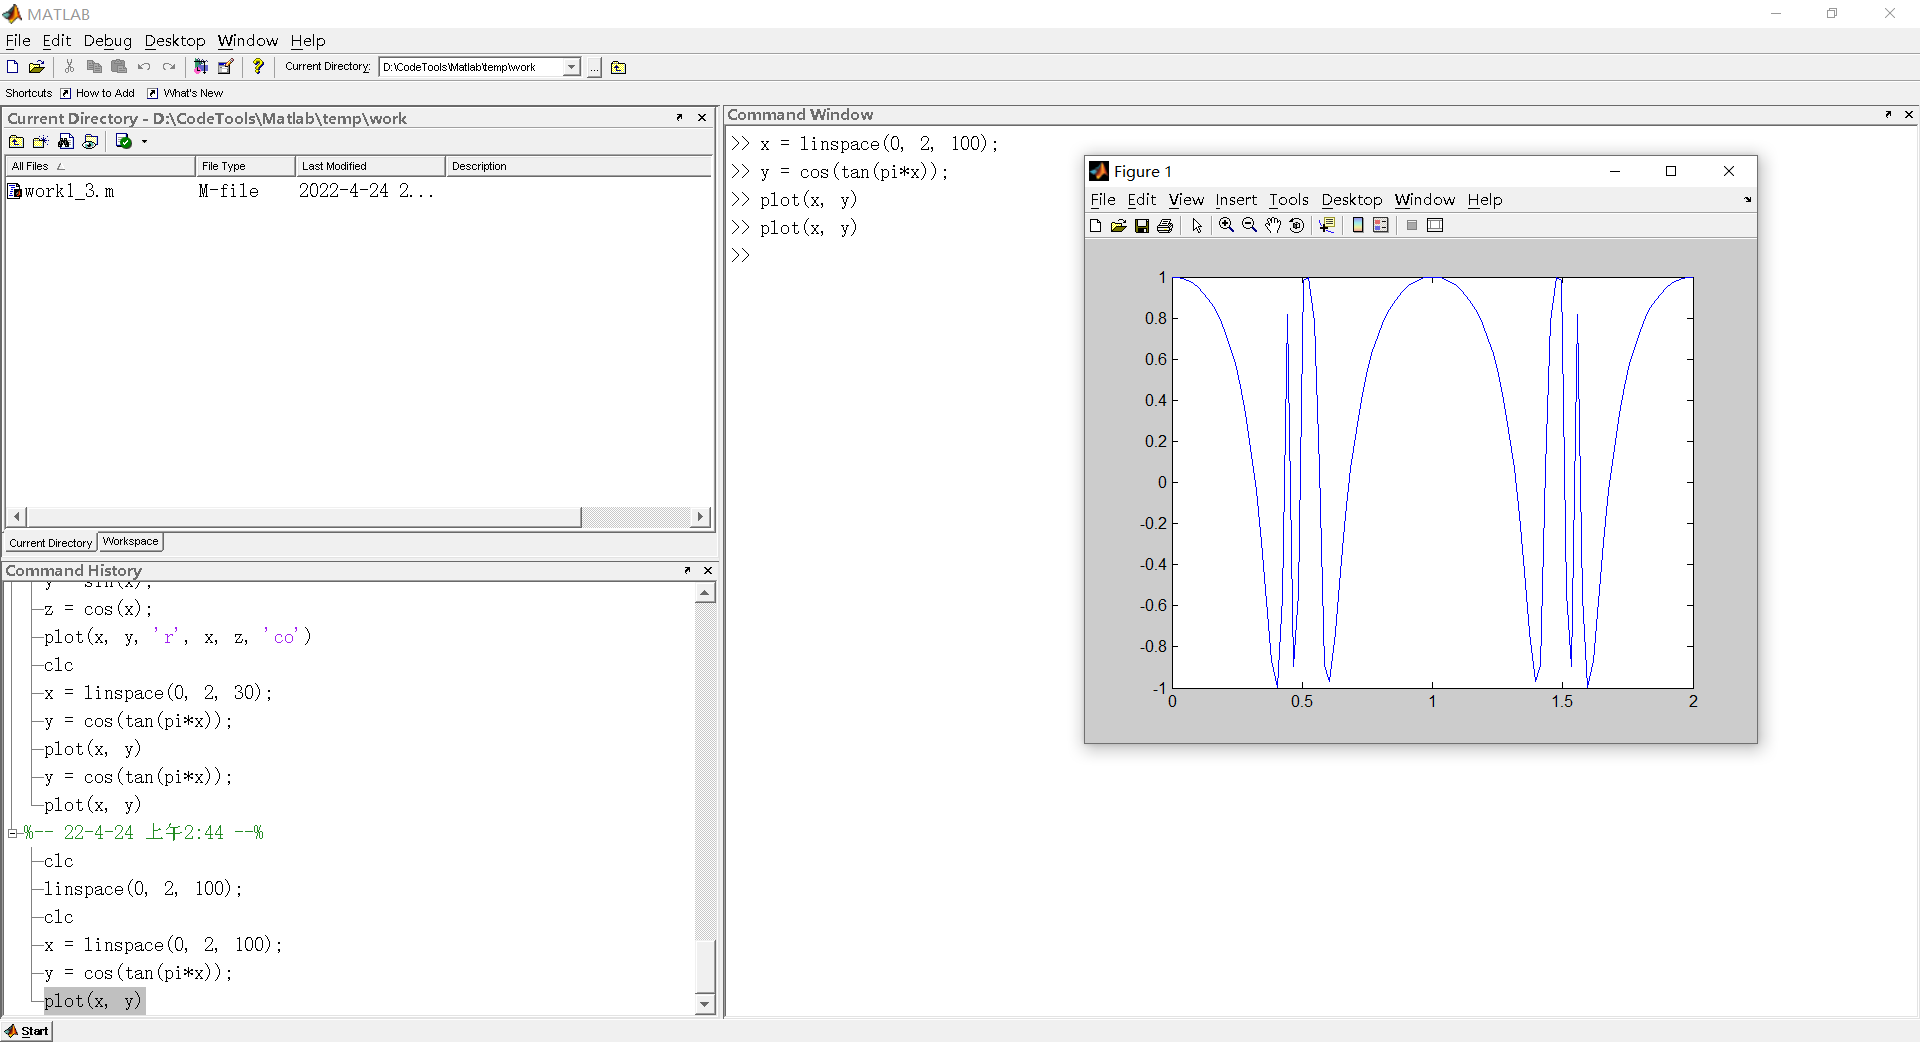
Task: Print figure using printer icon
Action: tap(1165, 225)
